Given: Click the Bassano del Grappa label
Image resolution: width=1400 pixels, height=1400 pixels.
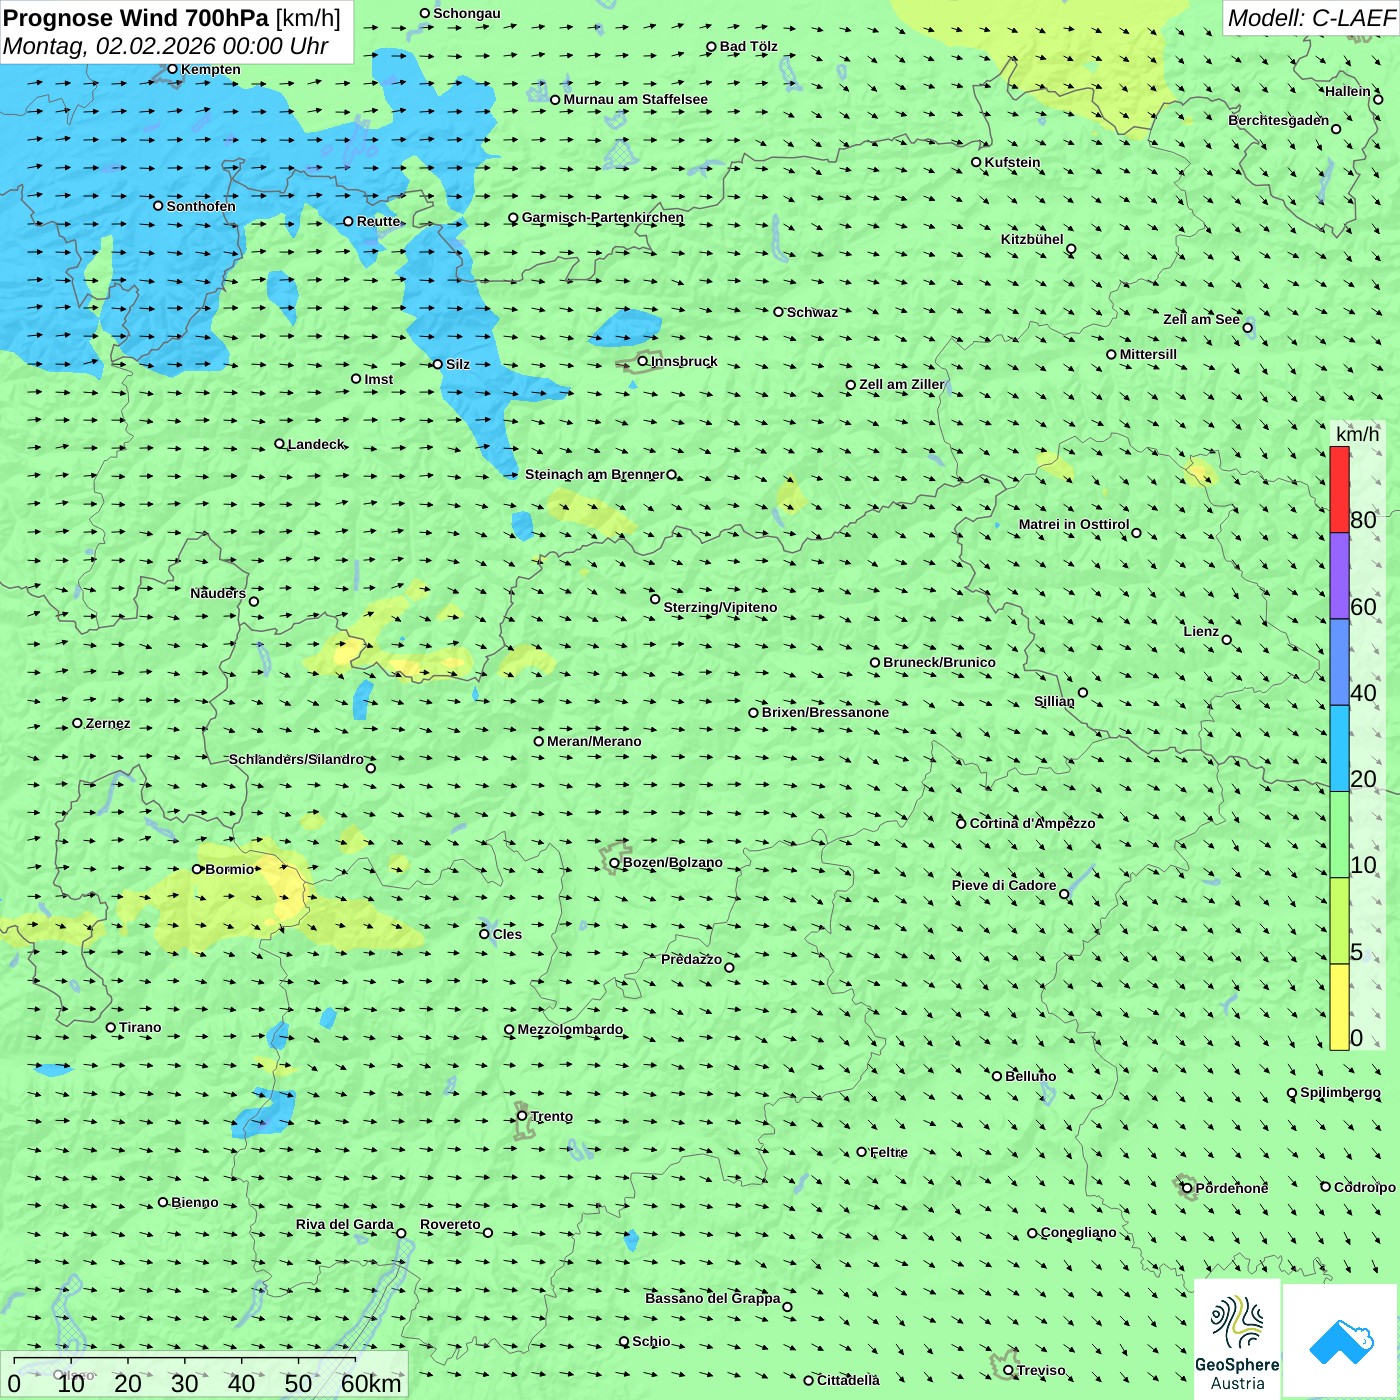Looking at the screenshot, I should 713,1298.
